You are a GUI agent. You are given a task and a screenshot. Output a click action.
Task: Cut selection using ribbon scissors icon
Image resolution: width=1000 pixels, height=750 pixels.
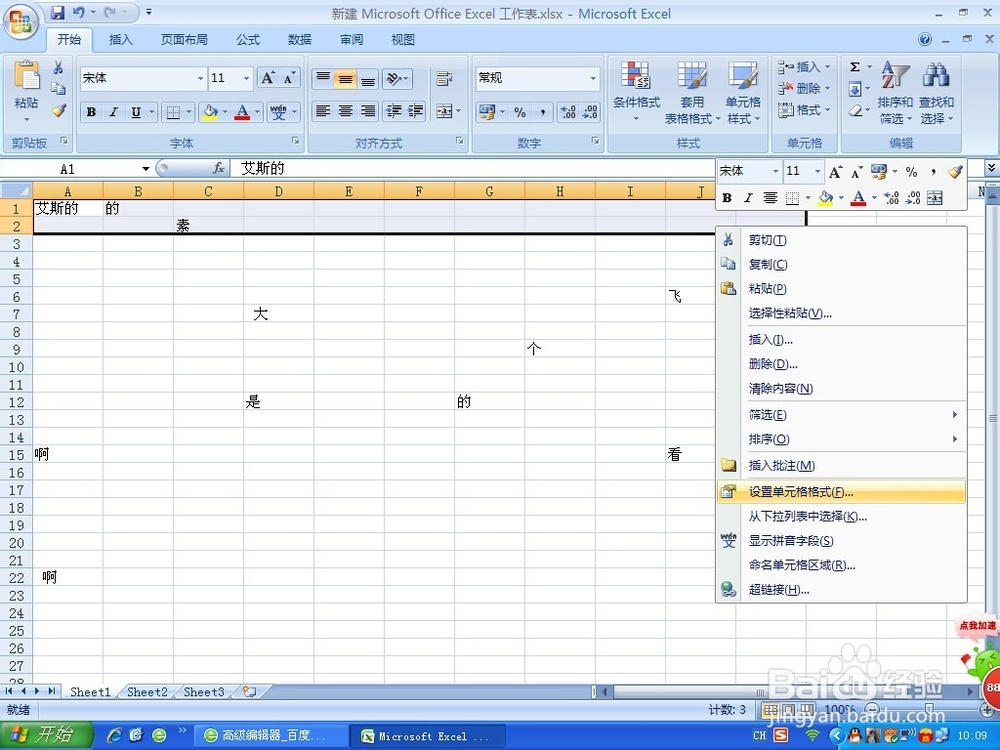(x=58, y=68)
